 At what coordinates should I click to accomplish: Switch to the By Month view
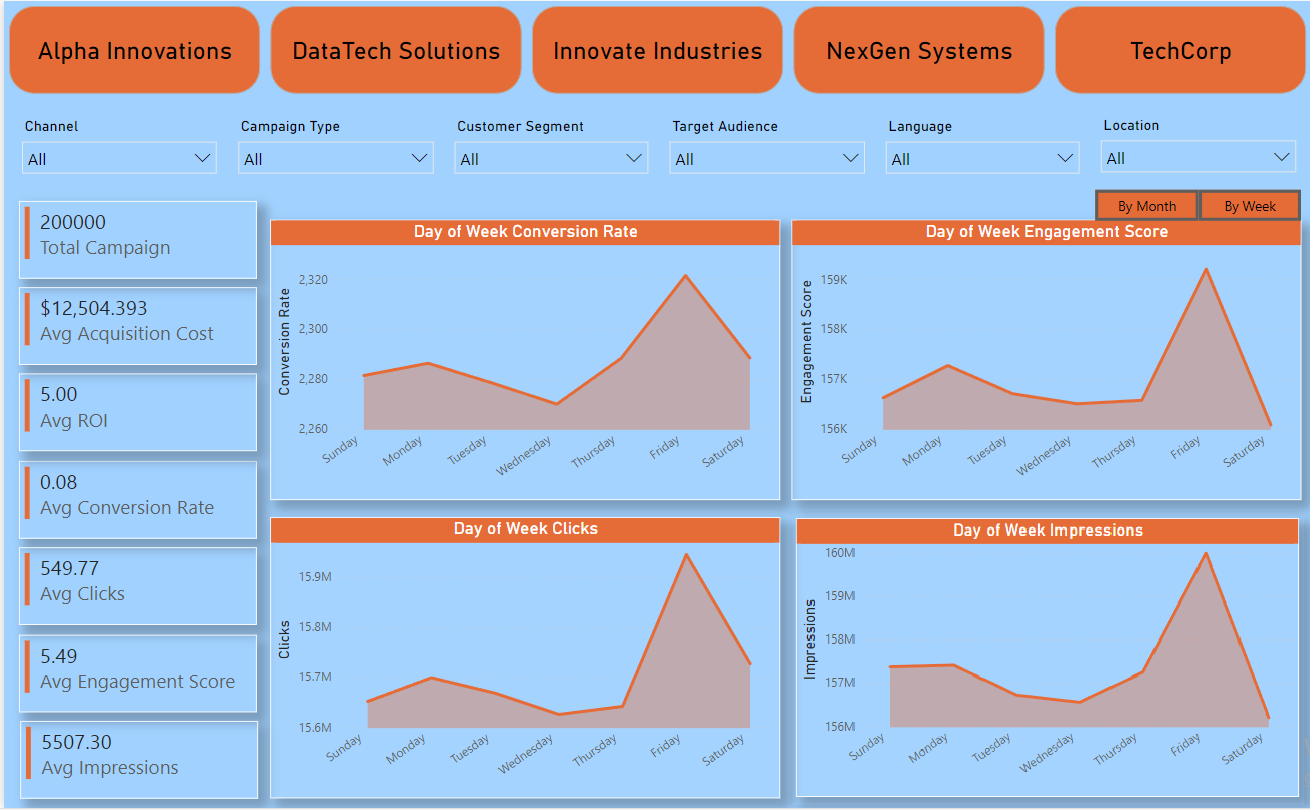tap(1147, 206)
